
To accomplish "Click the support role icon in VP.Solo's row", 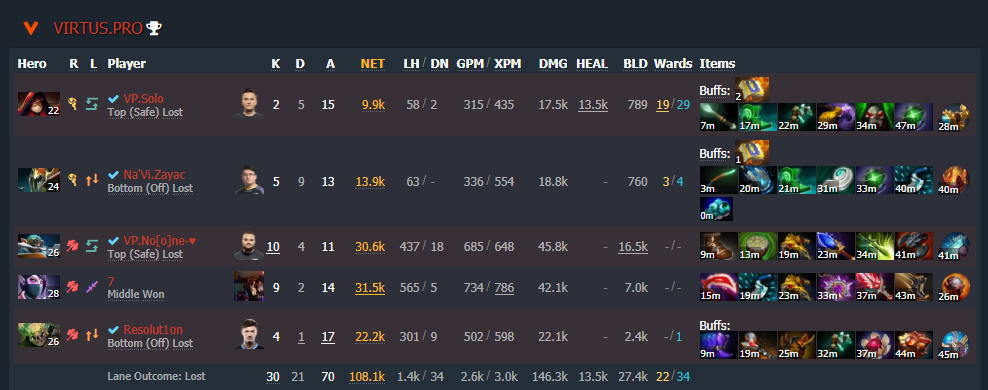I will 73,104.
